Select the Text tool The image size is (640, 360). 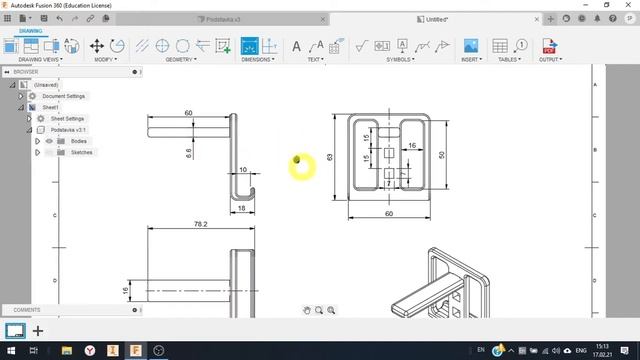coord(296,46)
